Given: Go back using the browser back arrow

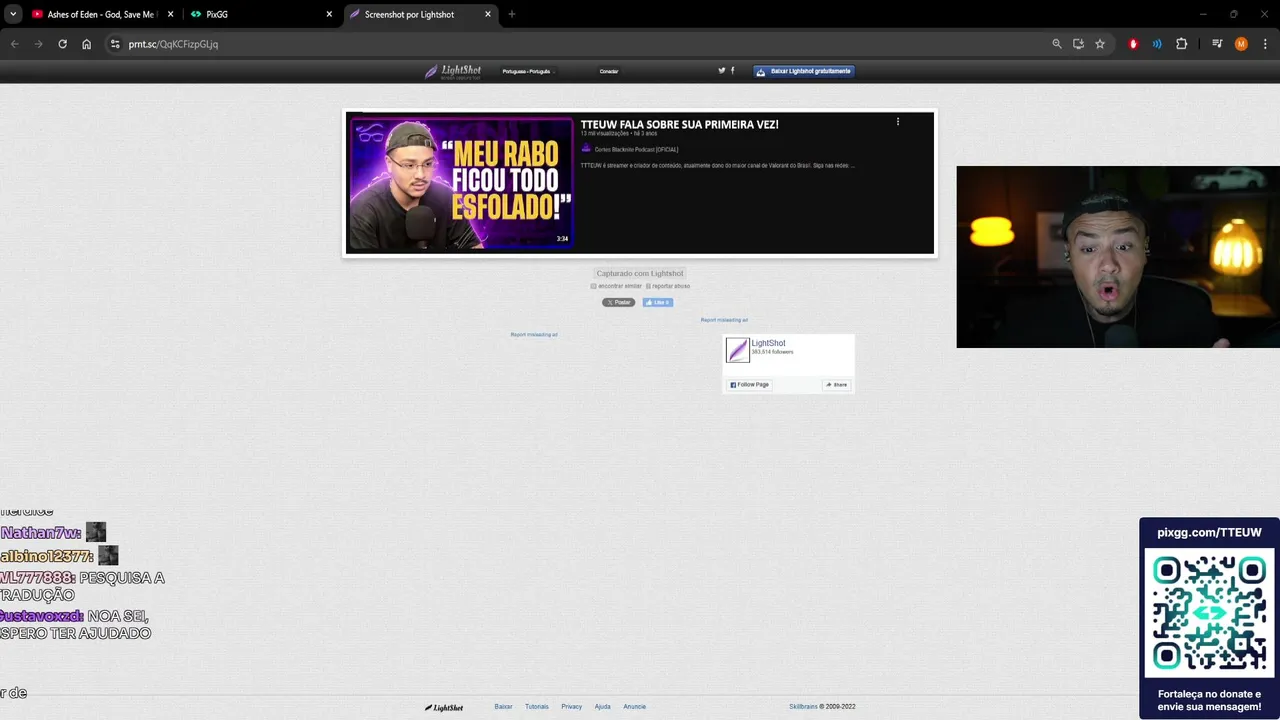Looking at the screenshot, I should tap(14, 44).
